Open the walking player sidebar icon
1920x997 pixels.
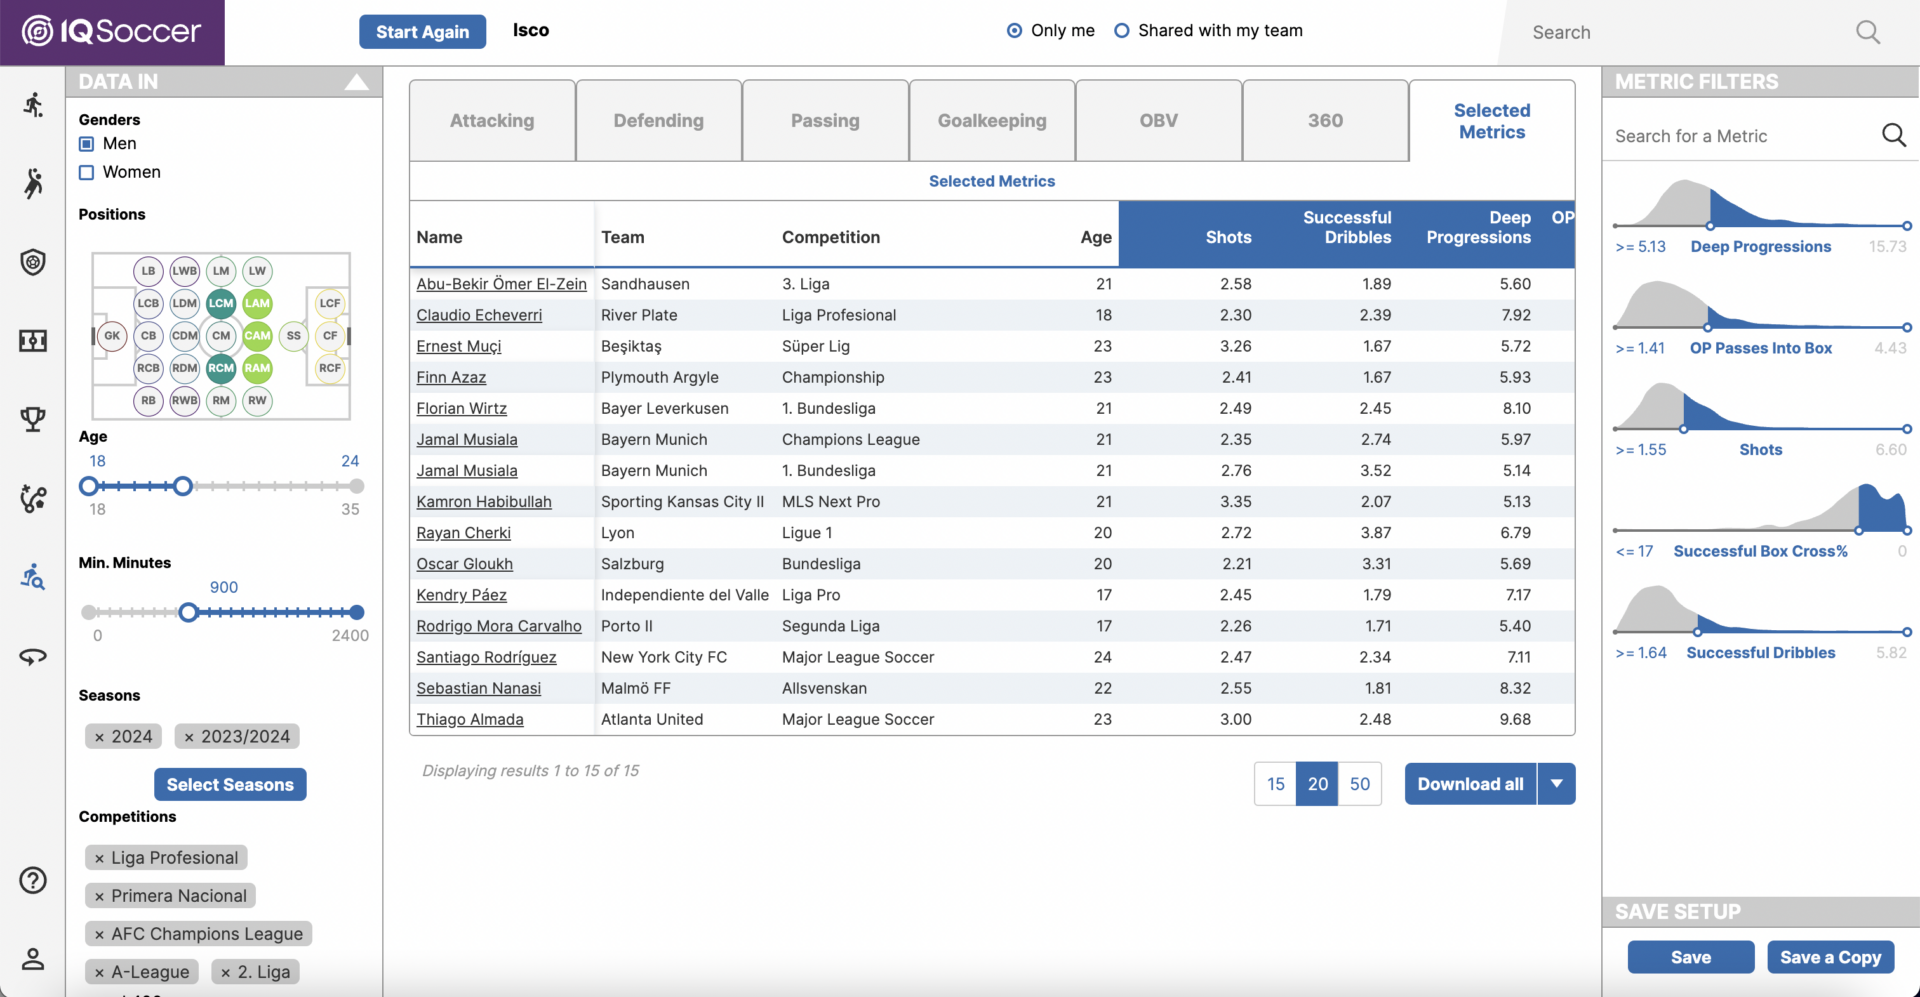pyautogui.click(x=33, y=183)
